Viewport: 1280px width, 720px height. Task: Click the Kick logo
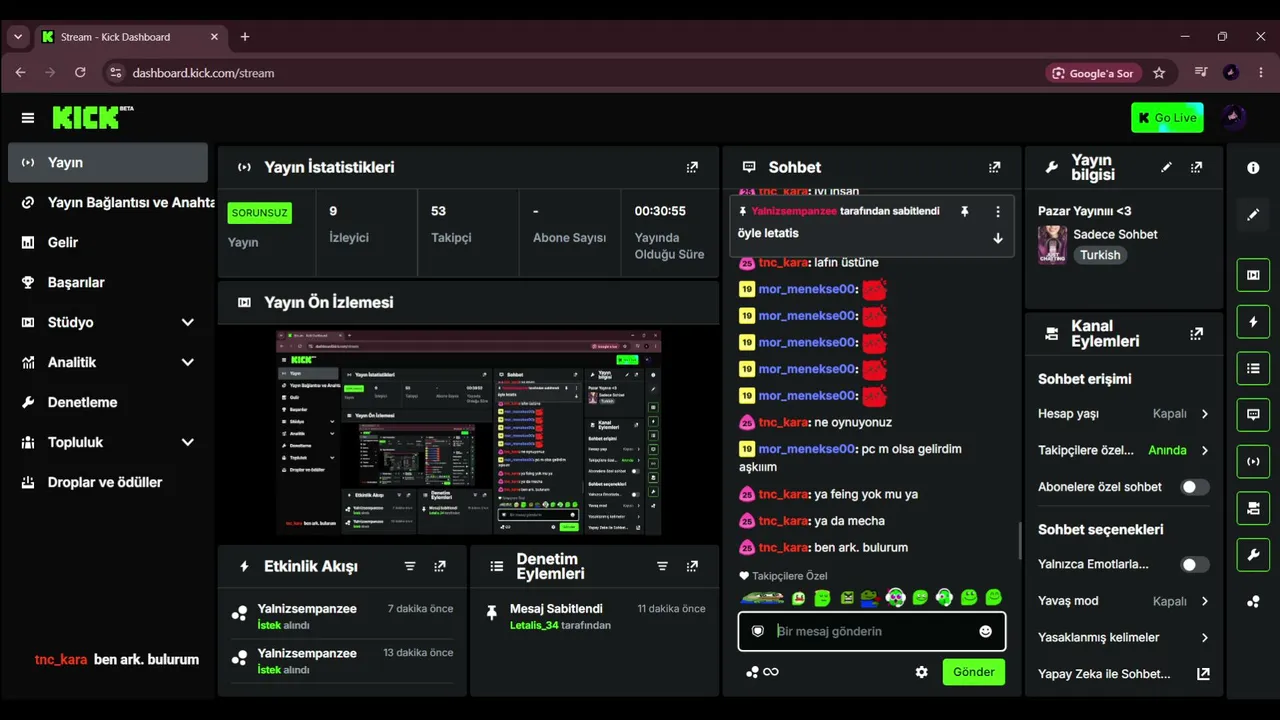click(x=92, y=117)
